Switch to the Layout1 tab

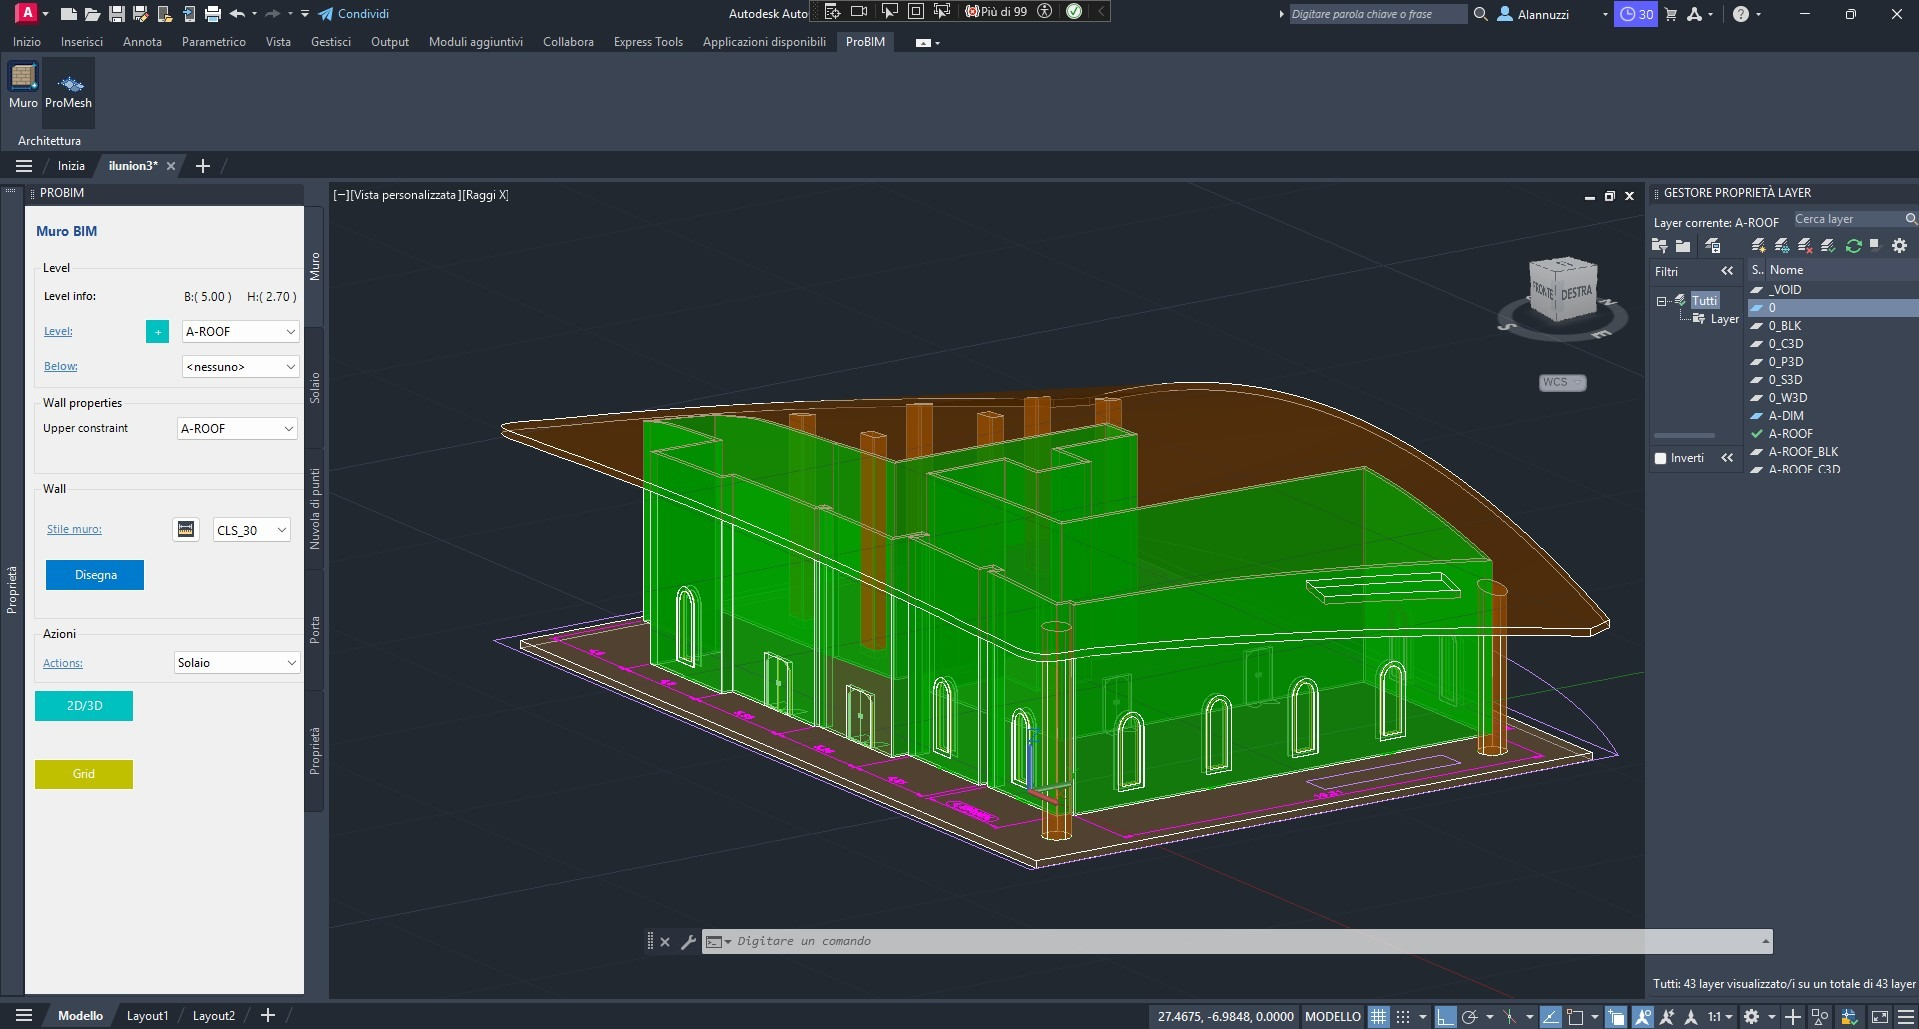point(147,1016)
